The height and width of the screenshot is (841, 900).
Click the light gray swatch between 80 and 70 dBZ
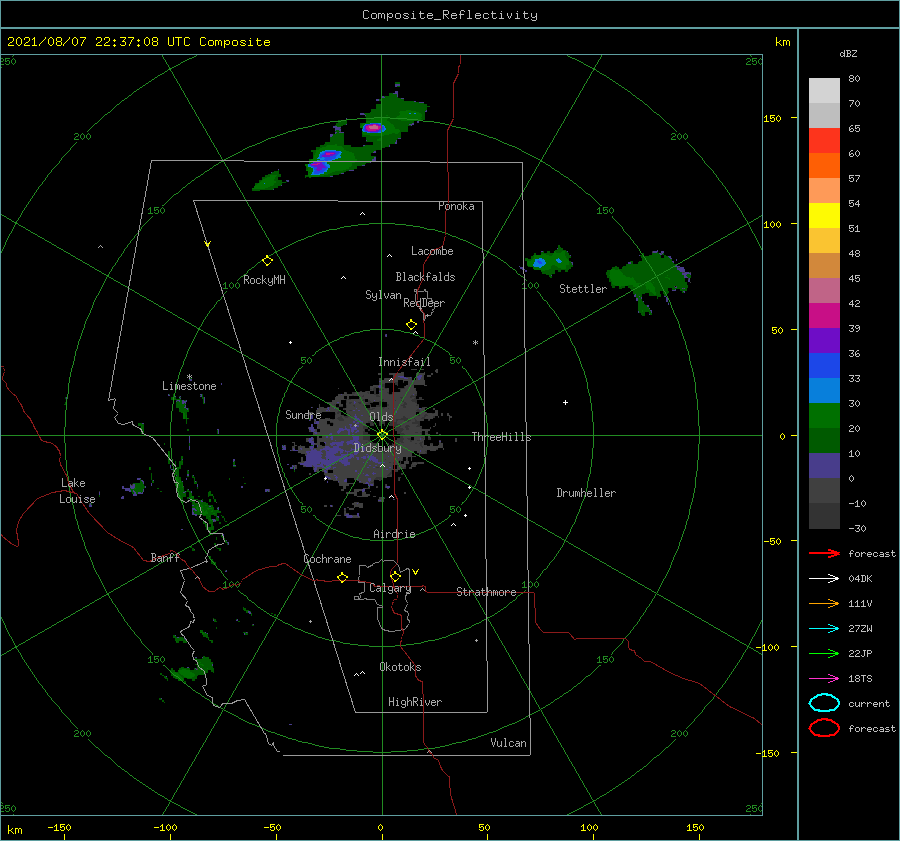point(824,91)
